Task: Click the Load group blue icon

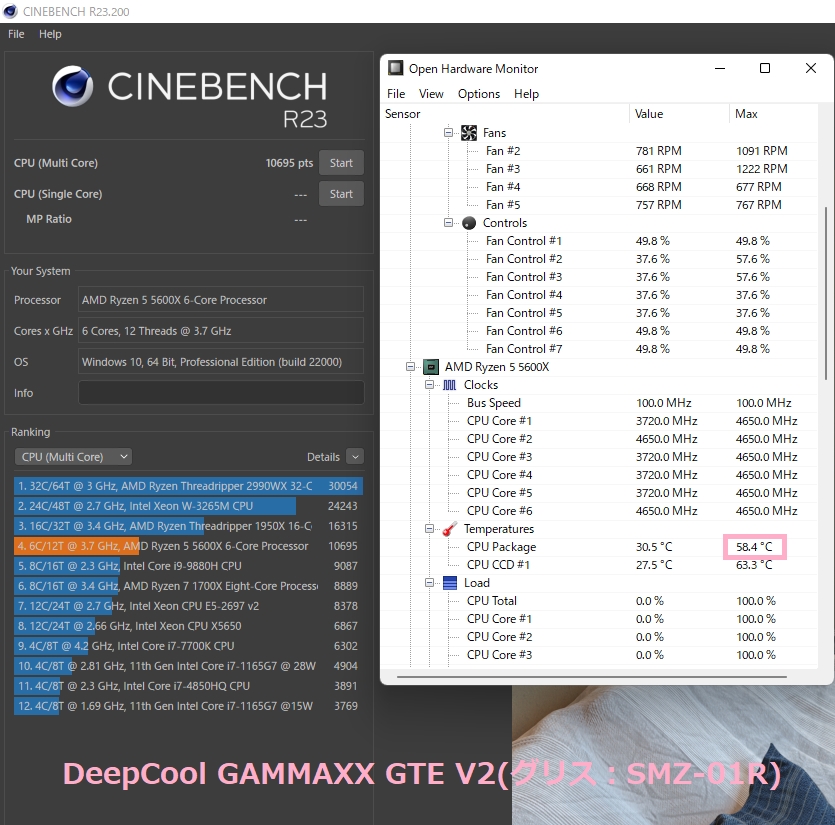Action: pos(450,583)
